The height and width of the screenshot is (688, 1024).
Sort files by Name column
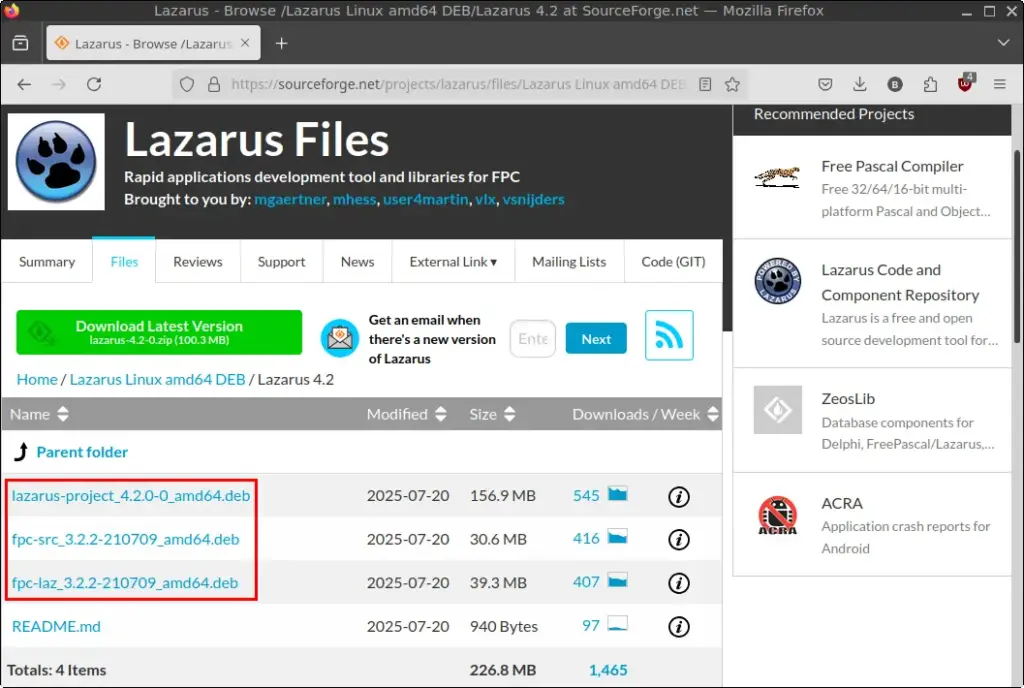(39, 414)
